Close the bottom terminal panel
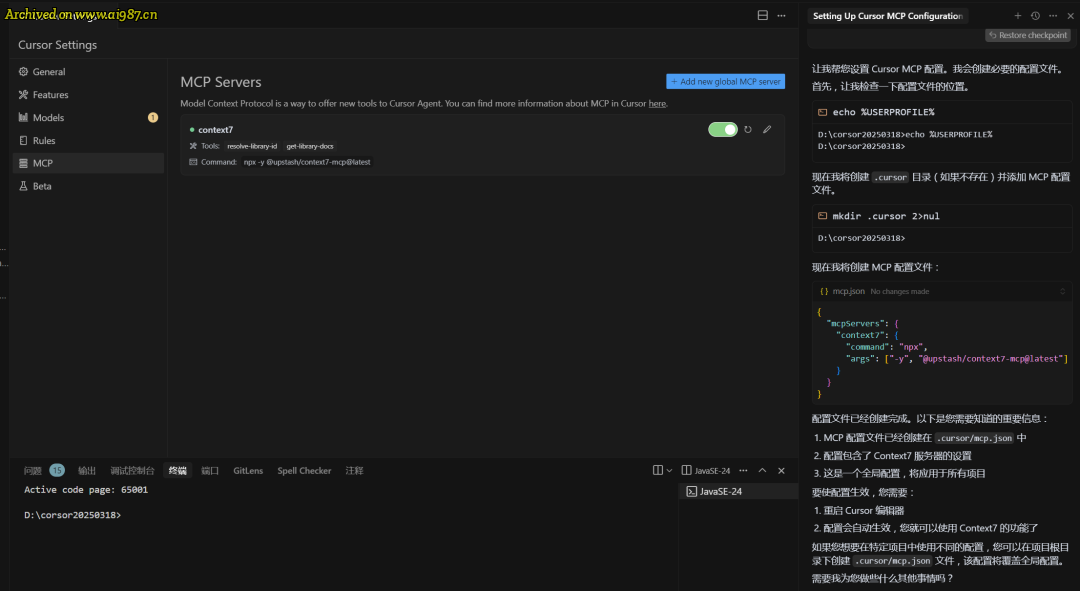The image size is (1080, 591). [x=781, y=470]
